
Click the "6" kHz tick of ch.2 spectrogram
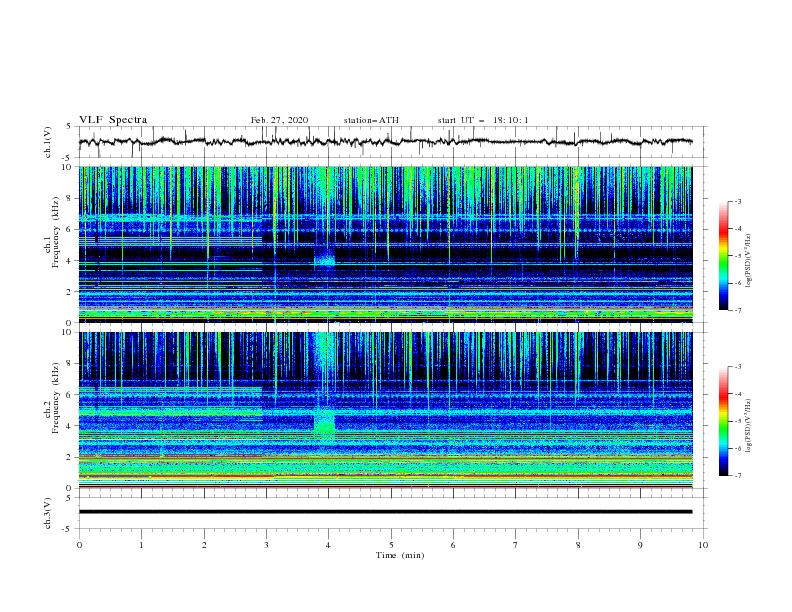point(70,394)
